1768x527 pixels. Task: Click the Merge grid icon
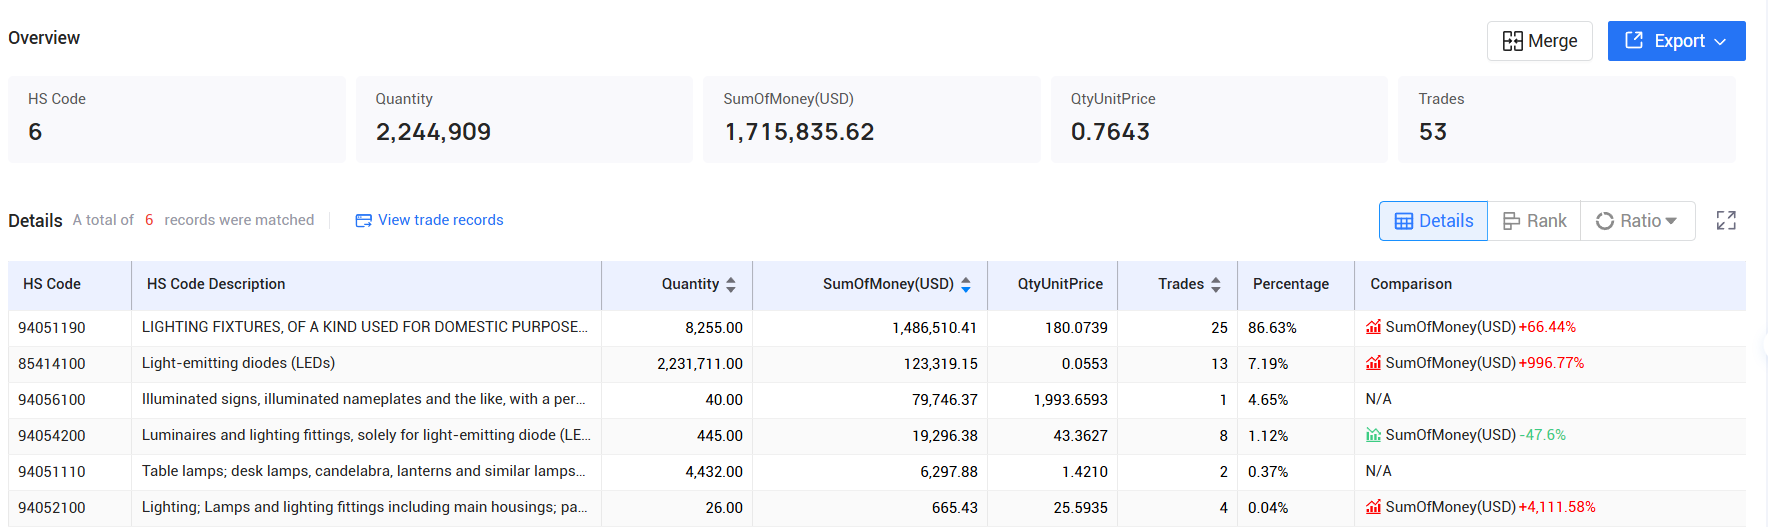(x=1512, y=41)
